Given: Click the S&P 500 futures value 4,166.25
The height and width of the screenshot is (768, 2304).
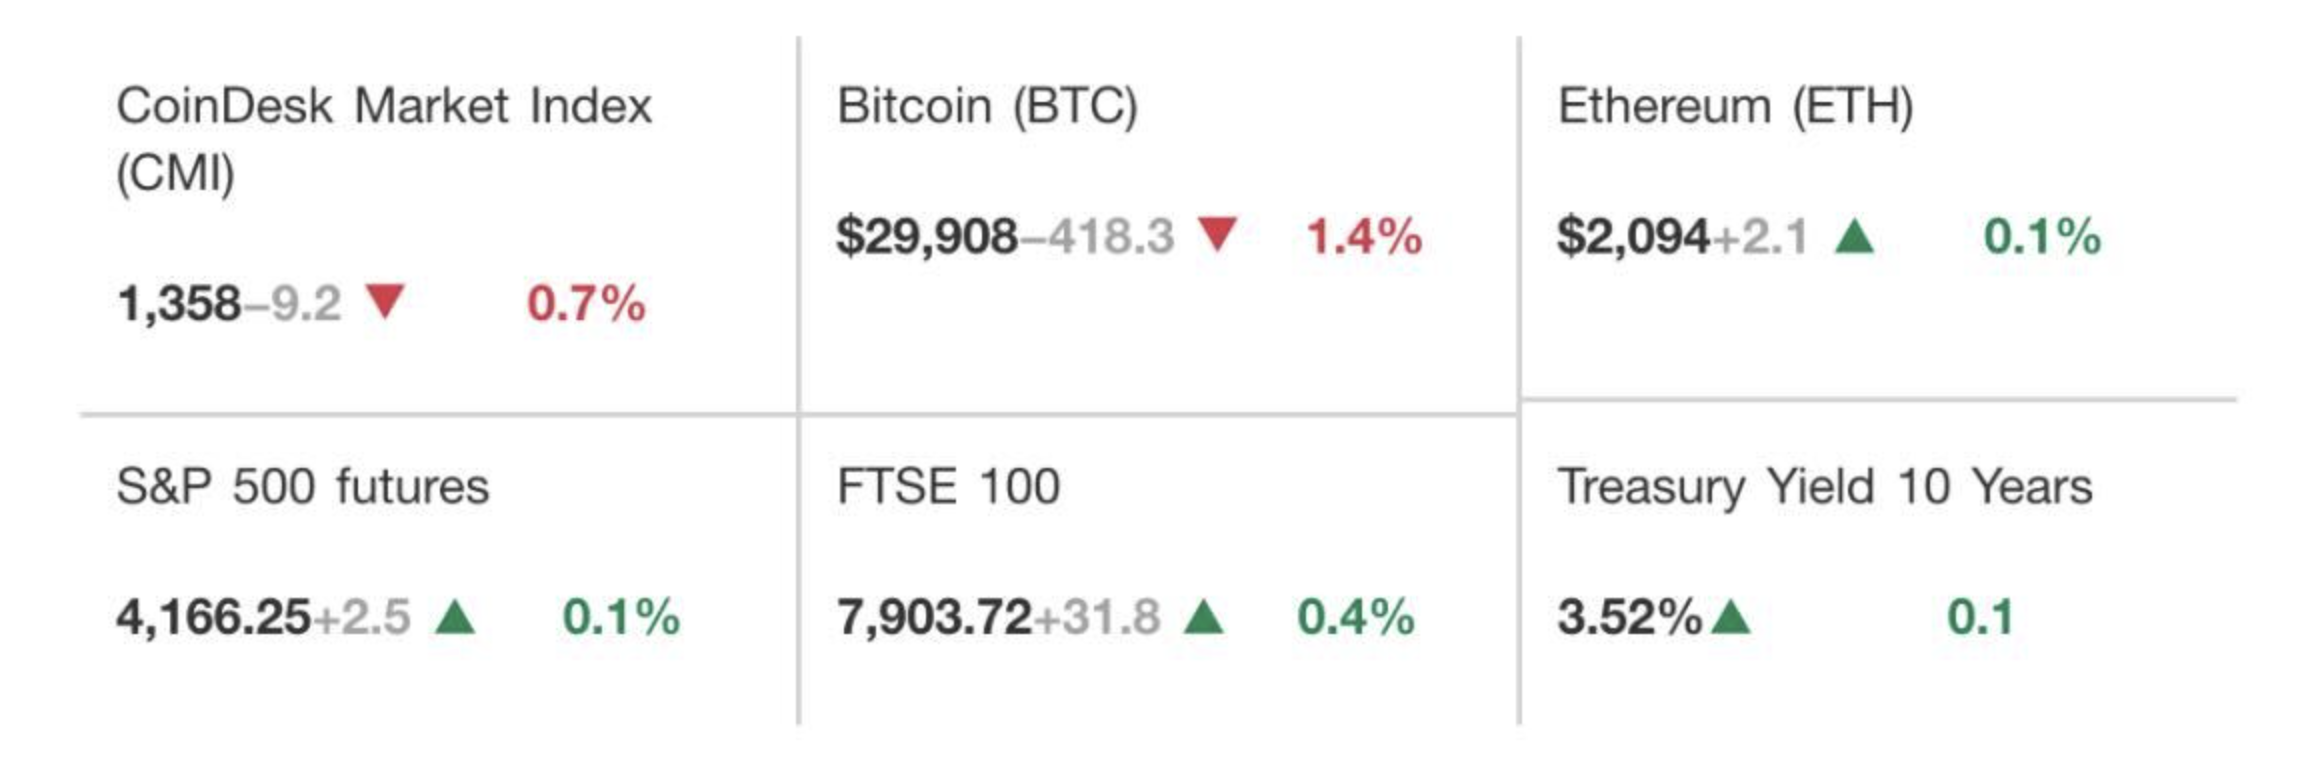Looking at the screenshot, I should (213, 617).
